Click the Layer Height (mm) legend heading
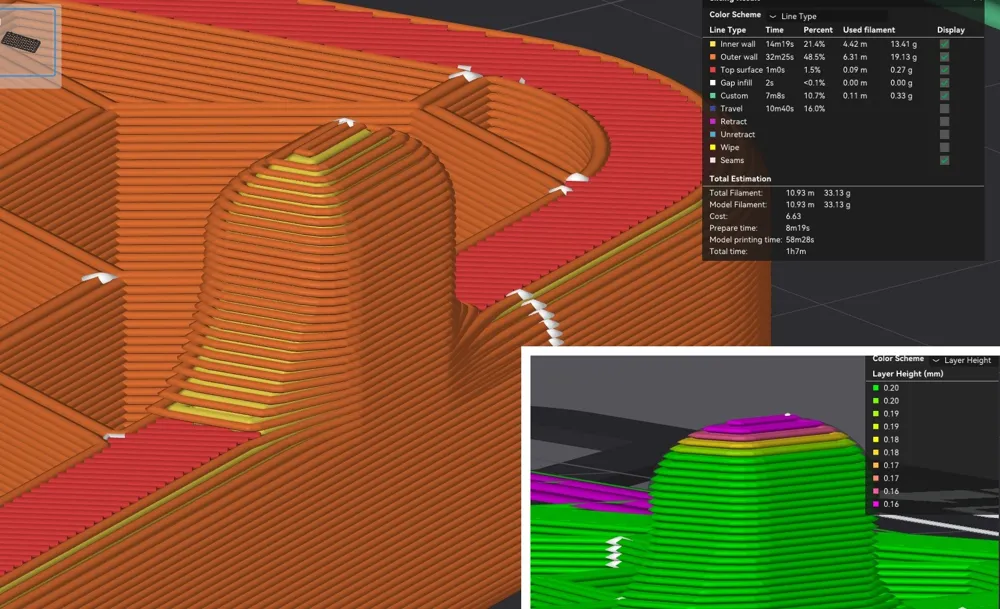Viewport: 1000px width, 609px height. point(908,374)
